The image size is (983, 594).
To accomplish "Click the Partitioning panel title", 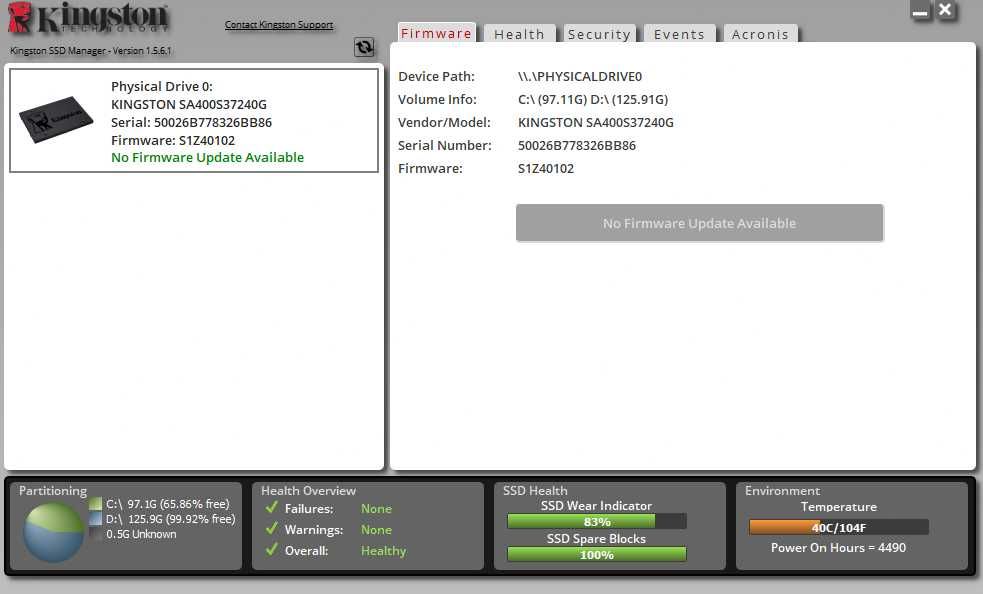I will [x=53, y=491].
